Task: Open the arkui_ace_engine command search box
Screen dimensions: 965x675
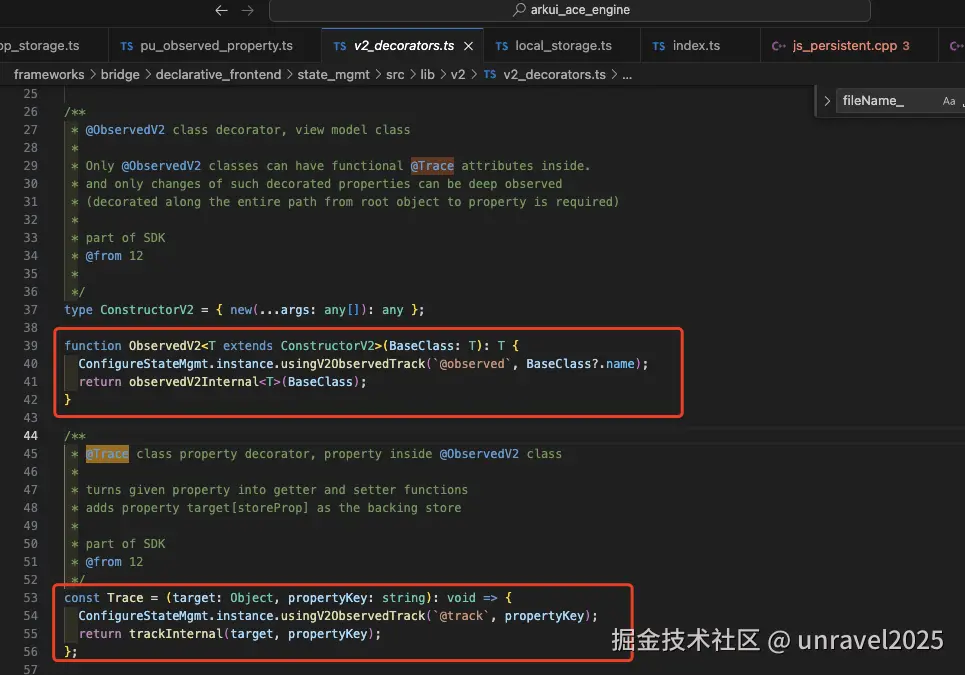Action: [x=570, y=10]
